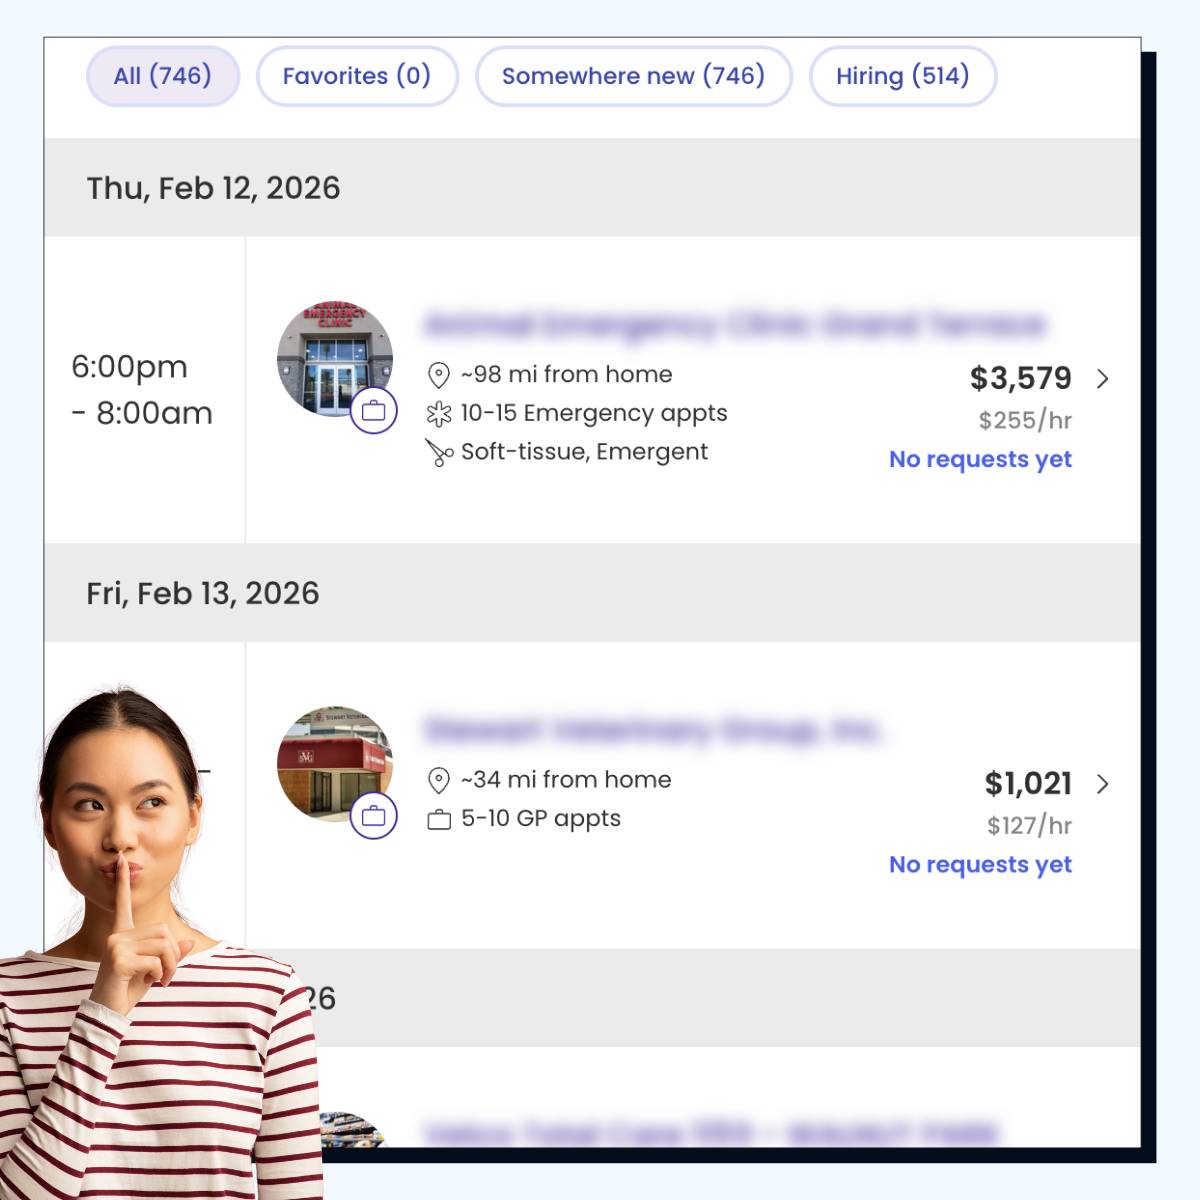Click the blurred clinic name above ~98 mi

734,325
